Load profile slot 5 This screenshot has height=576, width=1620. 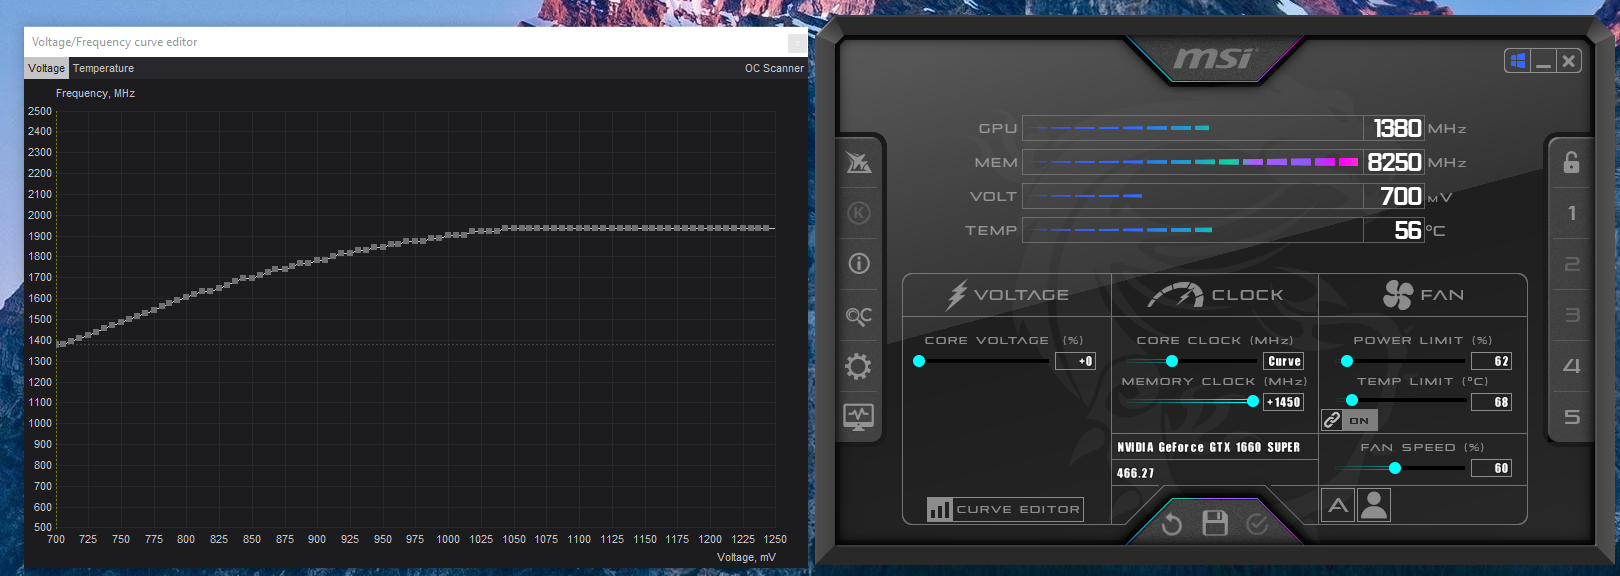pos(1571,417)
